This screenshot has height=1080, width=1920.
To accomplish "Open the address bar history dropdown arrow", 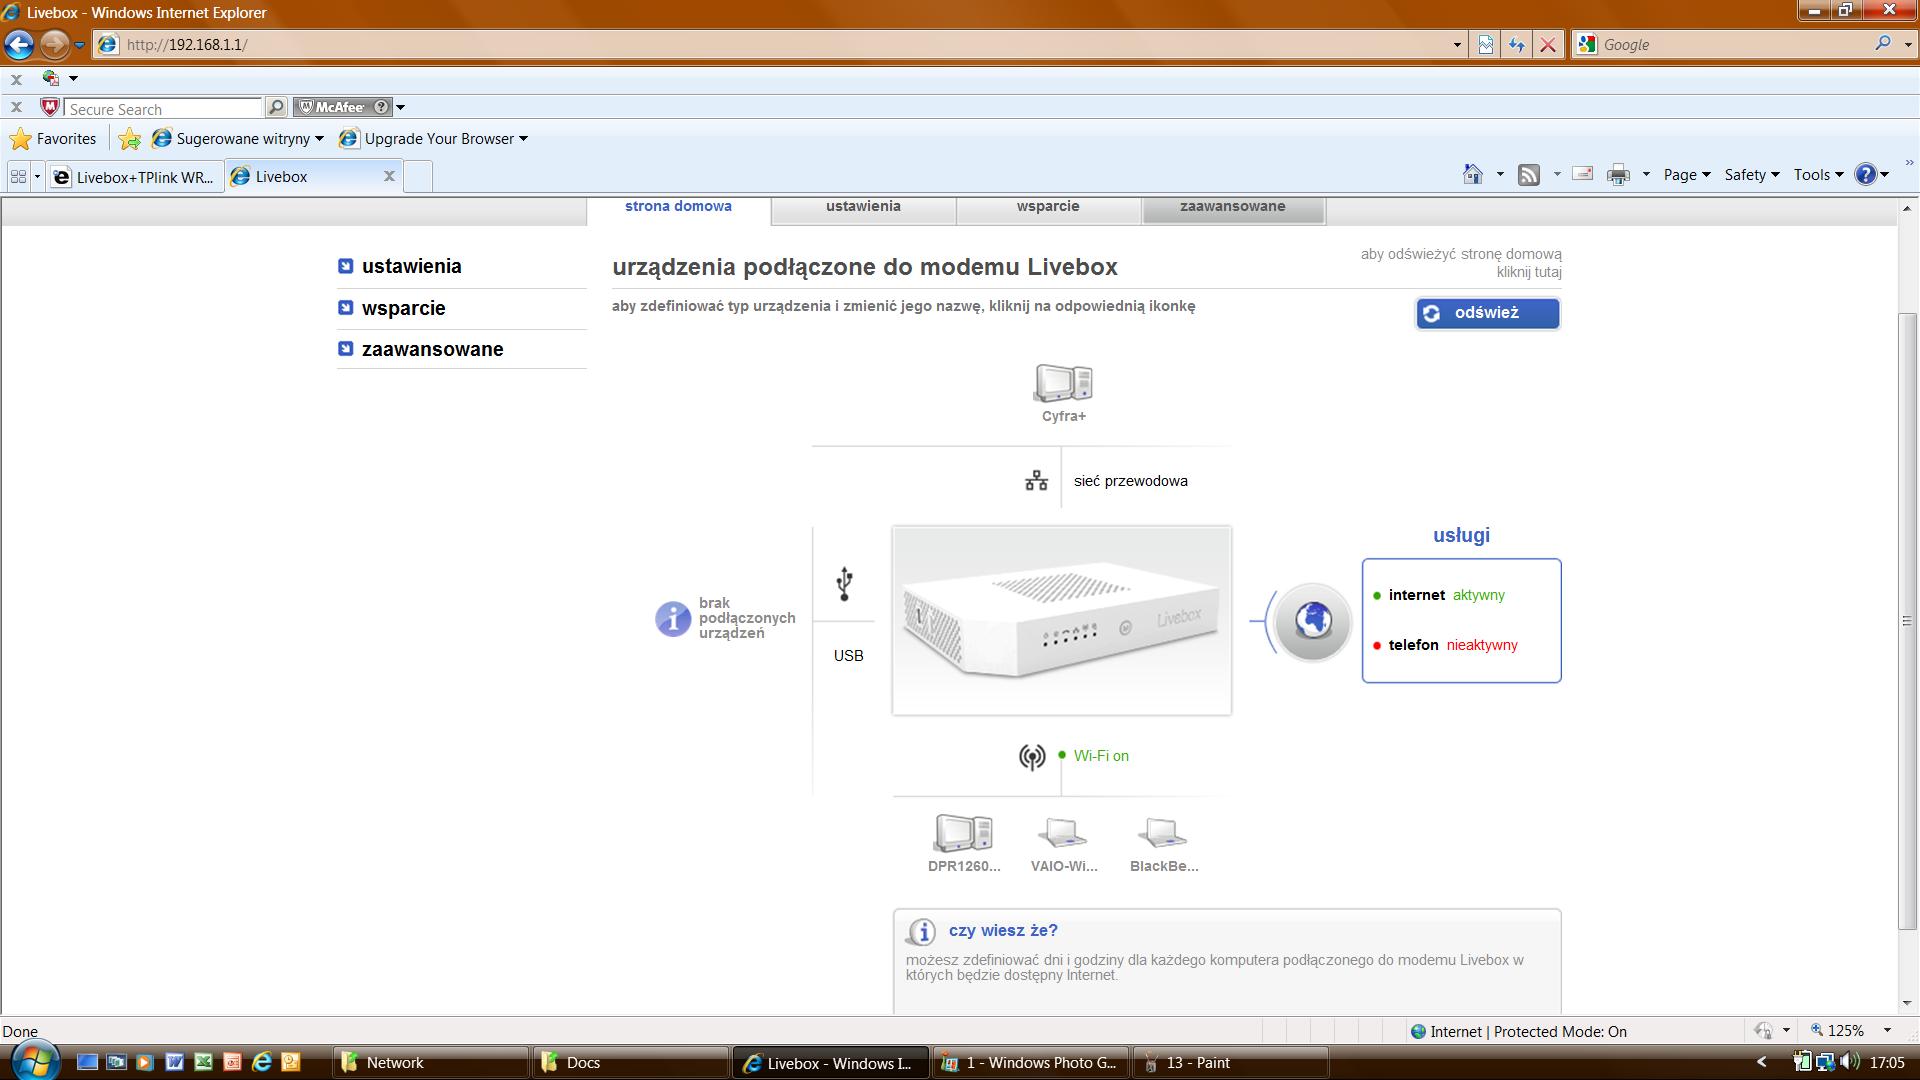I will [1457, 45].
